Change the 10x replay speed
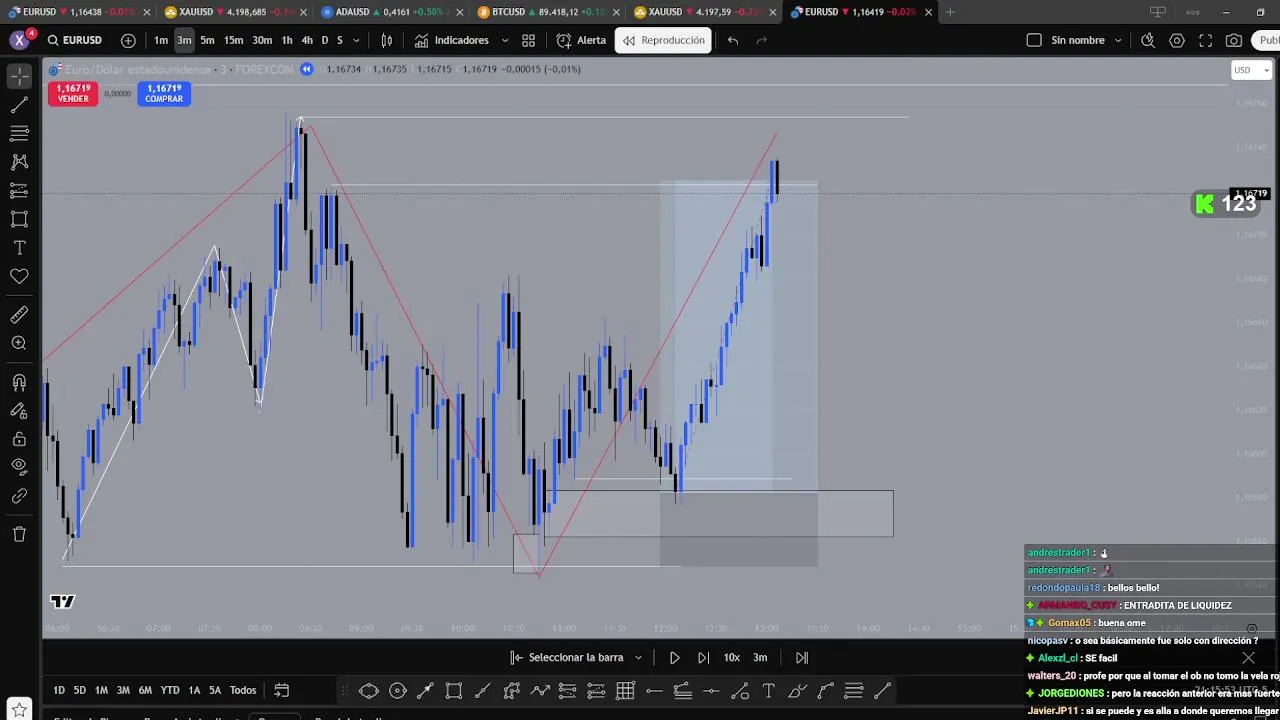The image size is (1280, 720). click(732, 657)
